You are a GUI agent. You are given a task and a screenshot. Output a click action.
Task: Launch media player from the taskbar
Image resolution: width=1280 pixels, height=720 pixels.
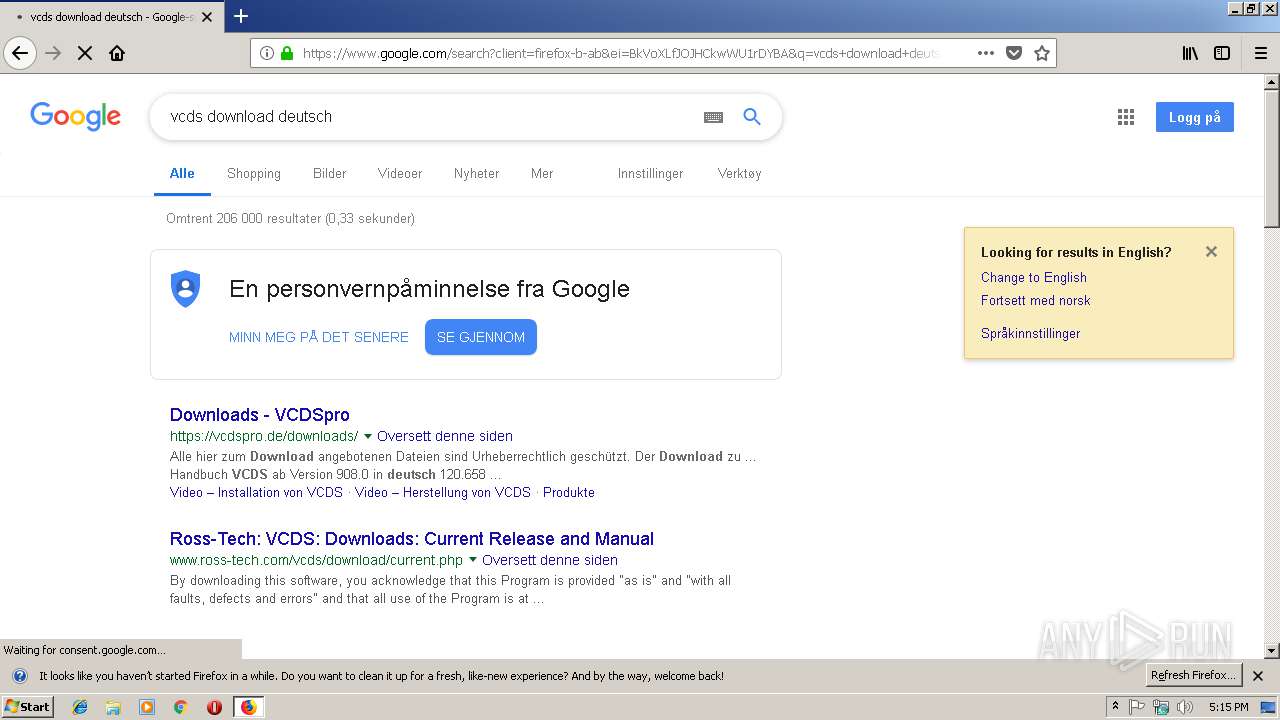point(147,707)
